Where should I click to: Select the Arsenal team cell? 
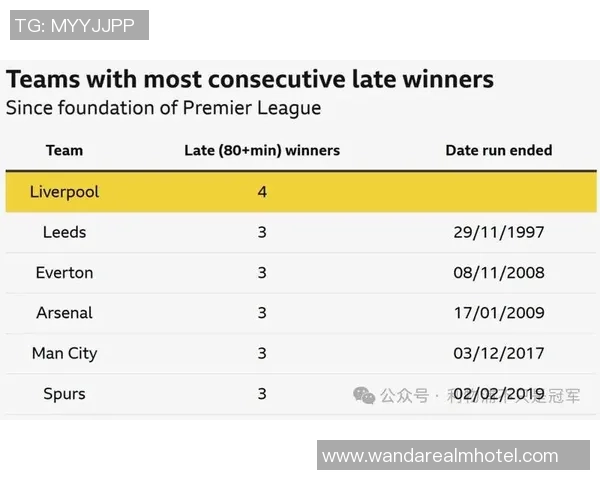click(64, 313)
